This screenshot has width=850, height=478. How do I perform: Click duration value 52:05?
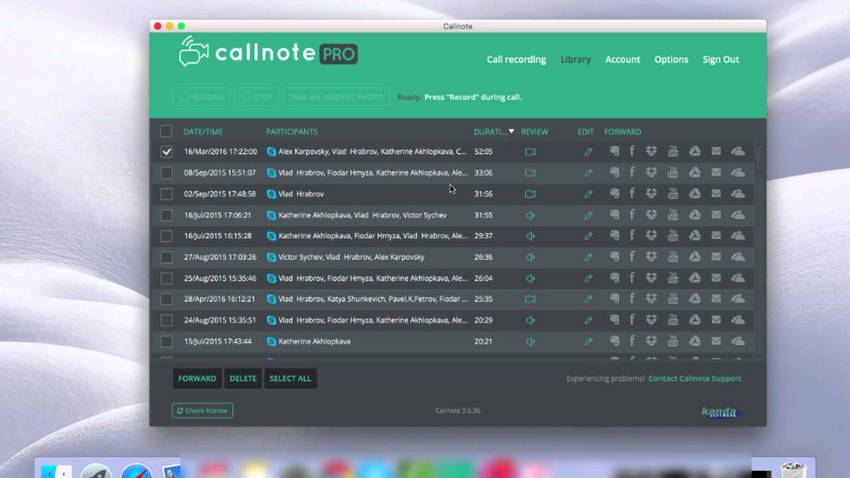coord(483,152)
